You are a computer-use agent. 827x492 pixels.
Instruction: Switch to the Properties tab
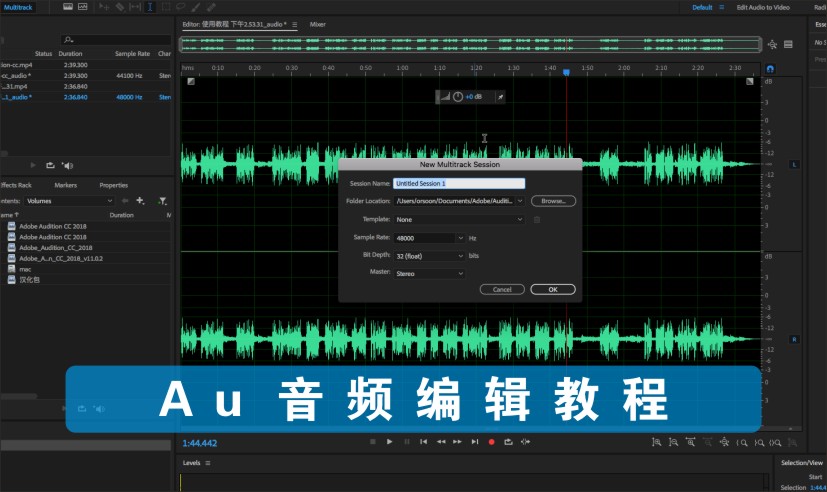pyautogui.click(x=113, y=185)
